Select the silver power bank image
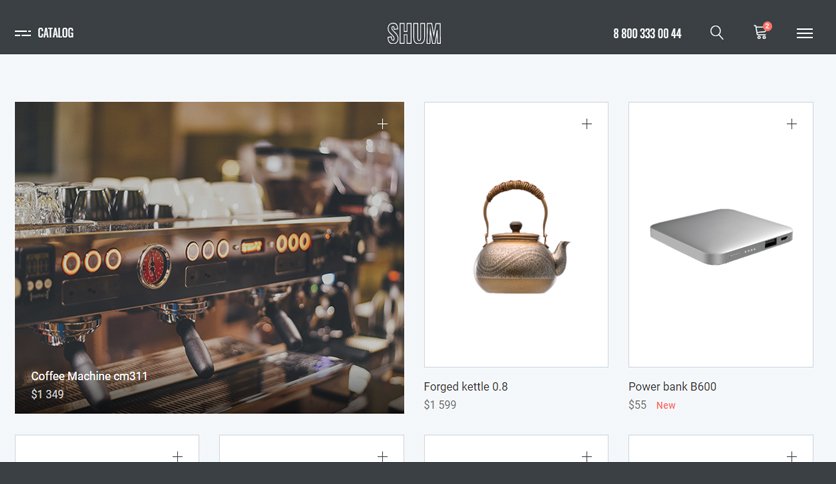Image resolution: width=836 pixels, height=484 pixels. pos(721,237)
